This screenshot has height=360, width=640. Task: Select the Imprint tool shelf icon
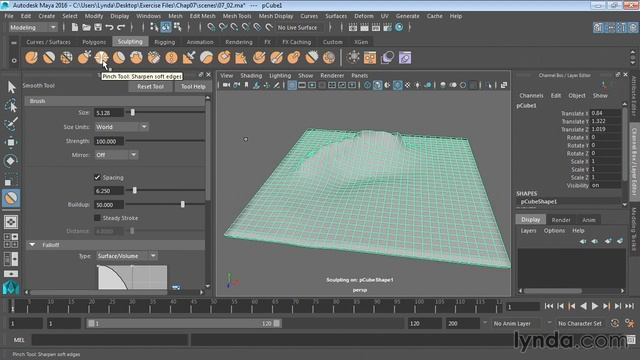click(x=189, y=58)
